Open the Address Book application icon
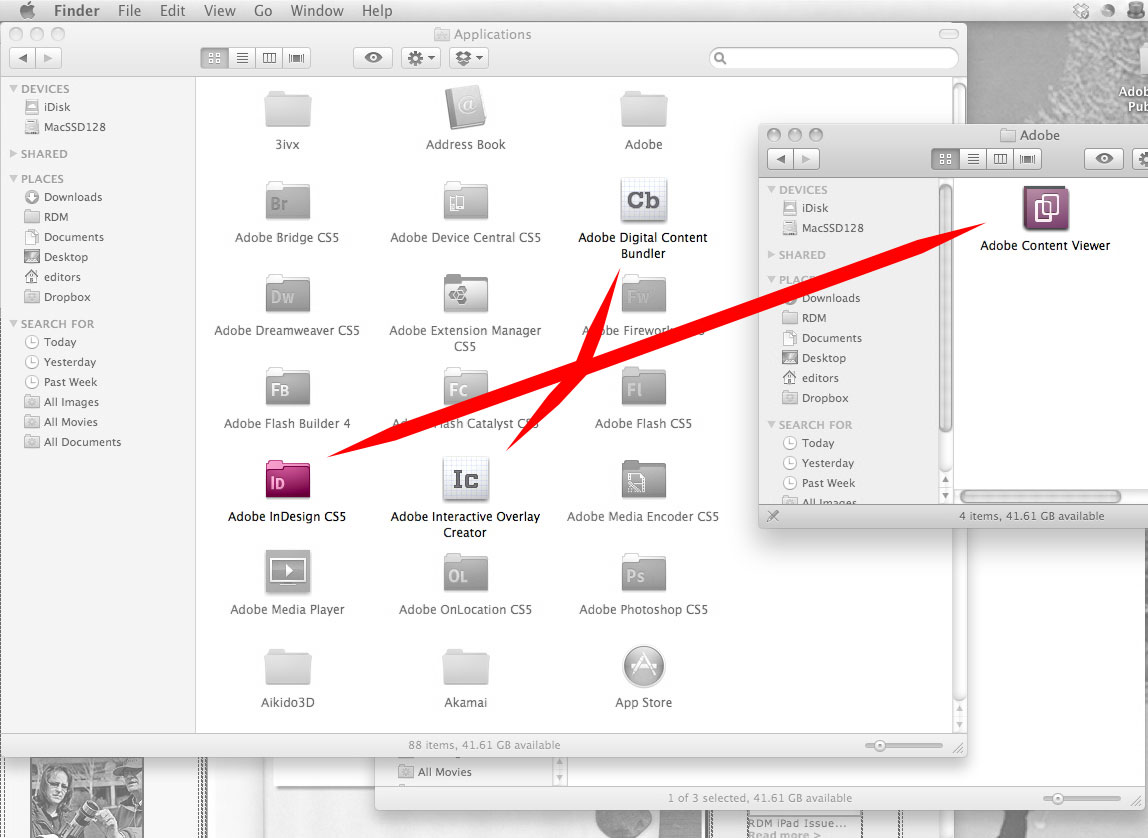Screen dimensions: 1148x838 pos(466,108)
